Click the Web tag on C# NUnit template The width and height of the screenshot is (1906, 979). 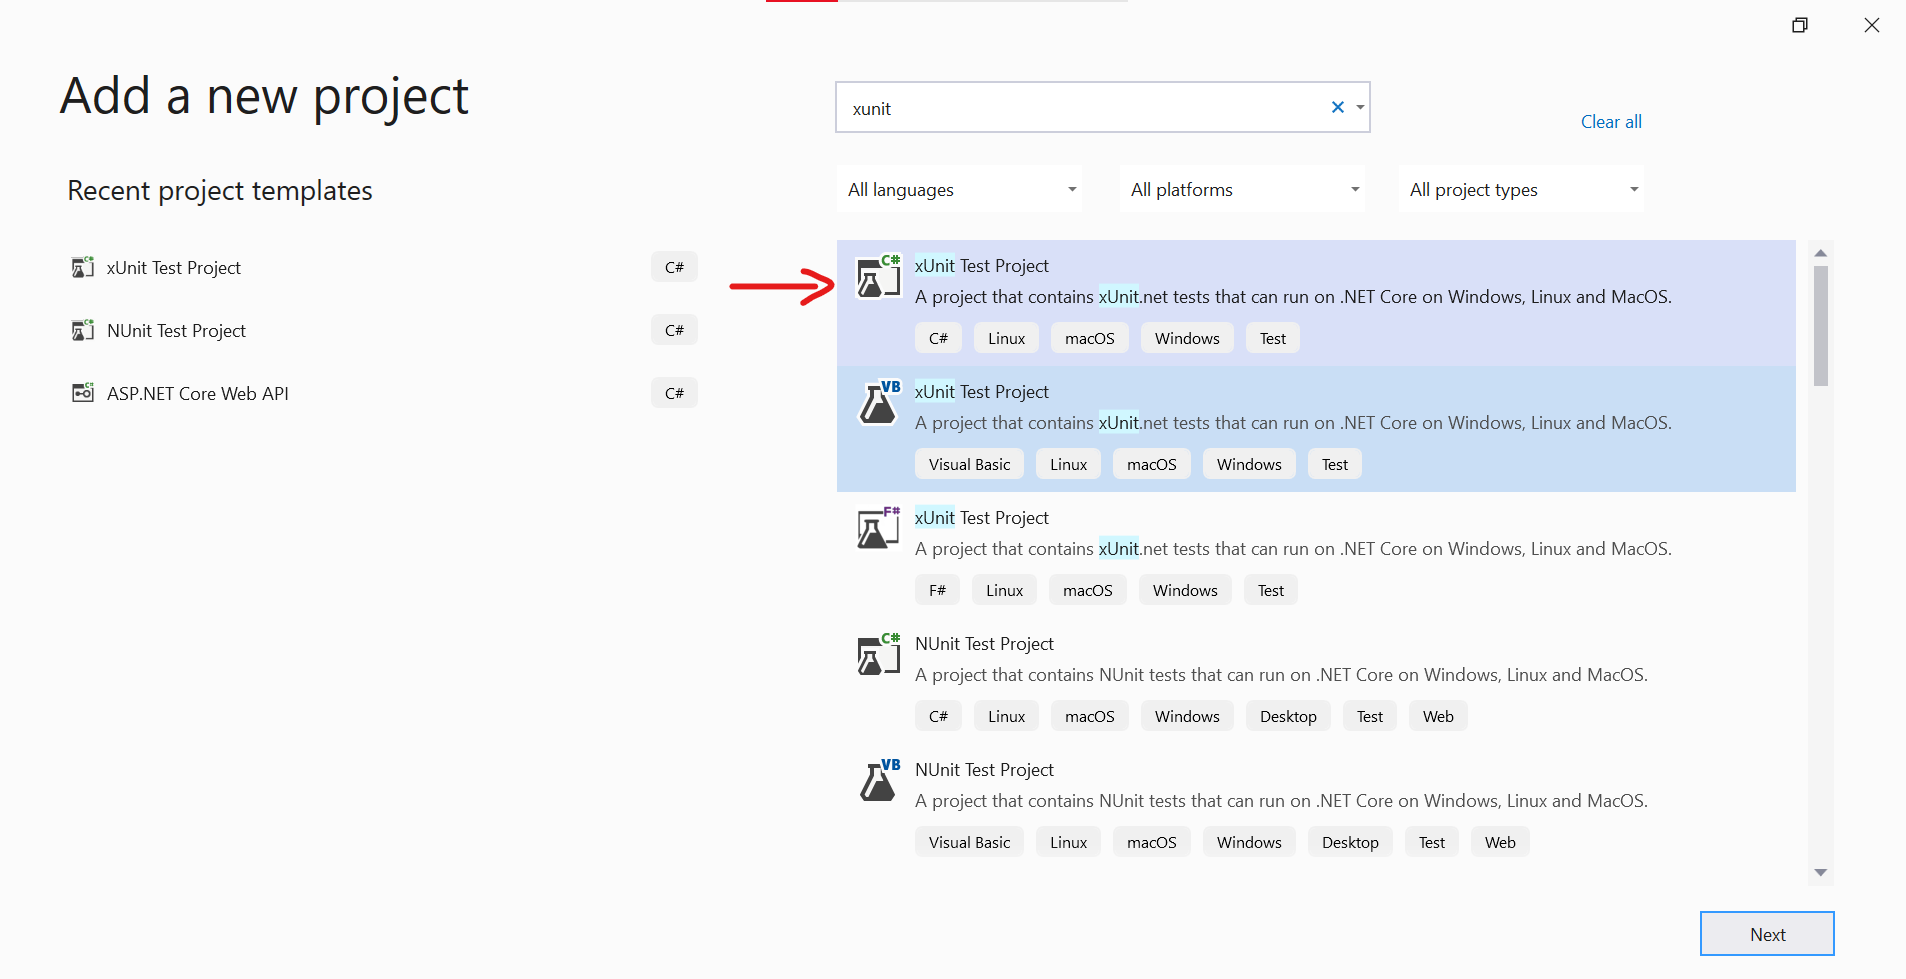pyautogui.click(x=1437, y=715)
